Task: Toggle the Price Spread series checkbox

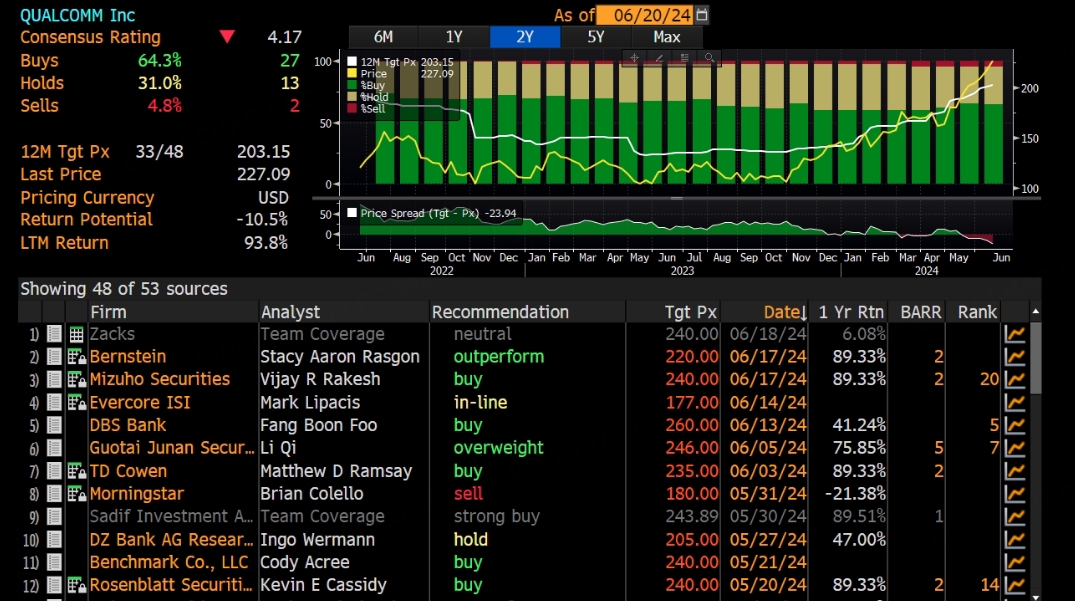Action: pos(352,213)
